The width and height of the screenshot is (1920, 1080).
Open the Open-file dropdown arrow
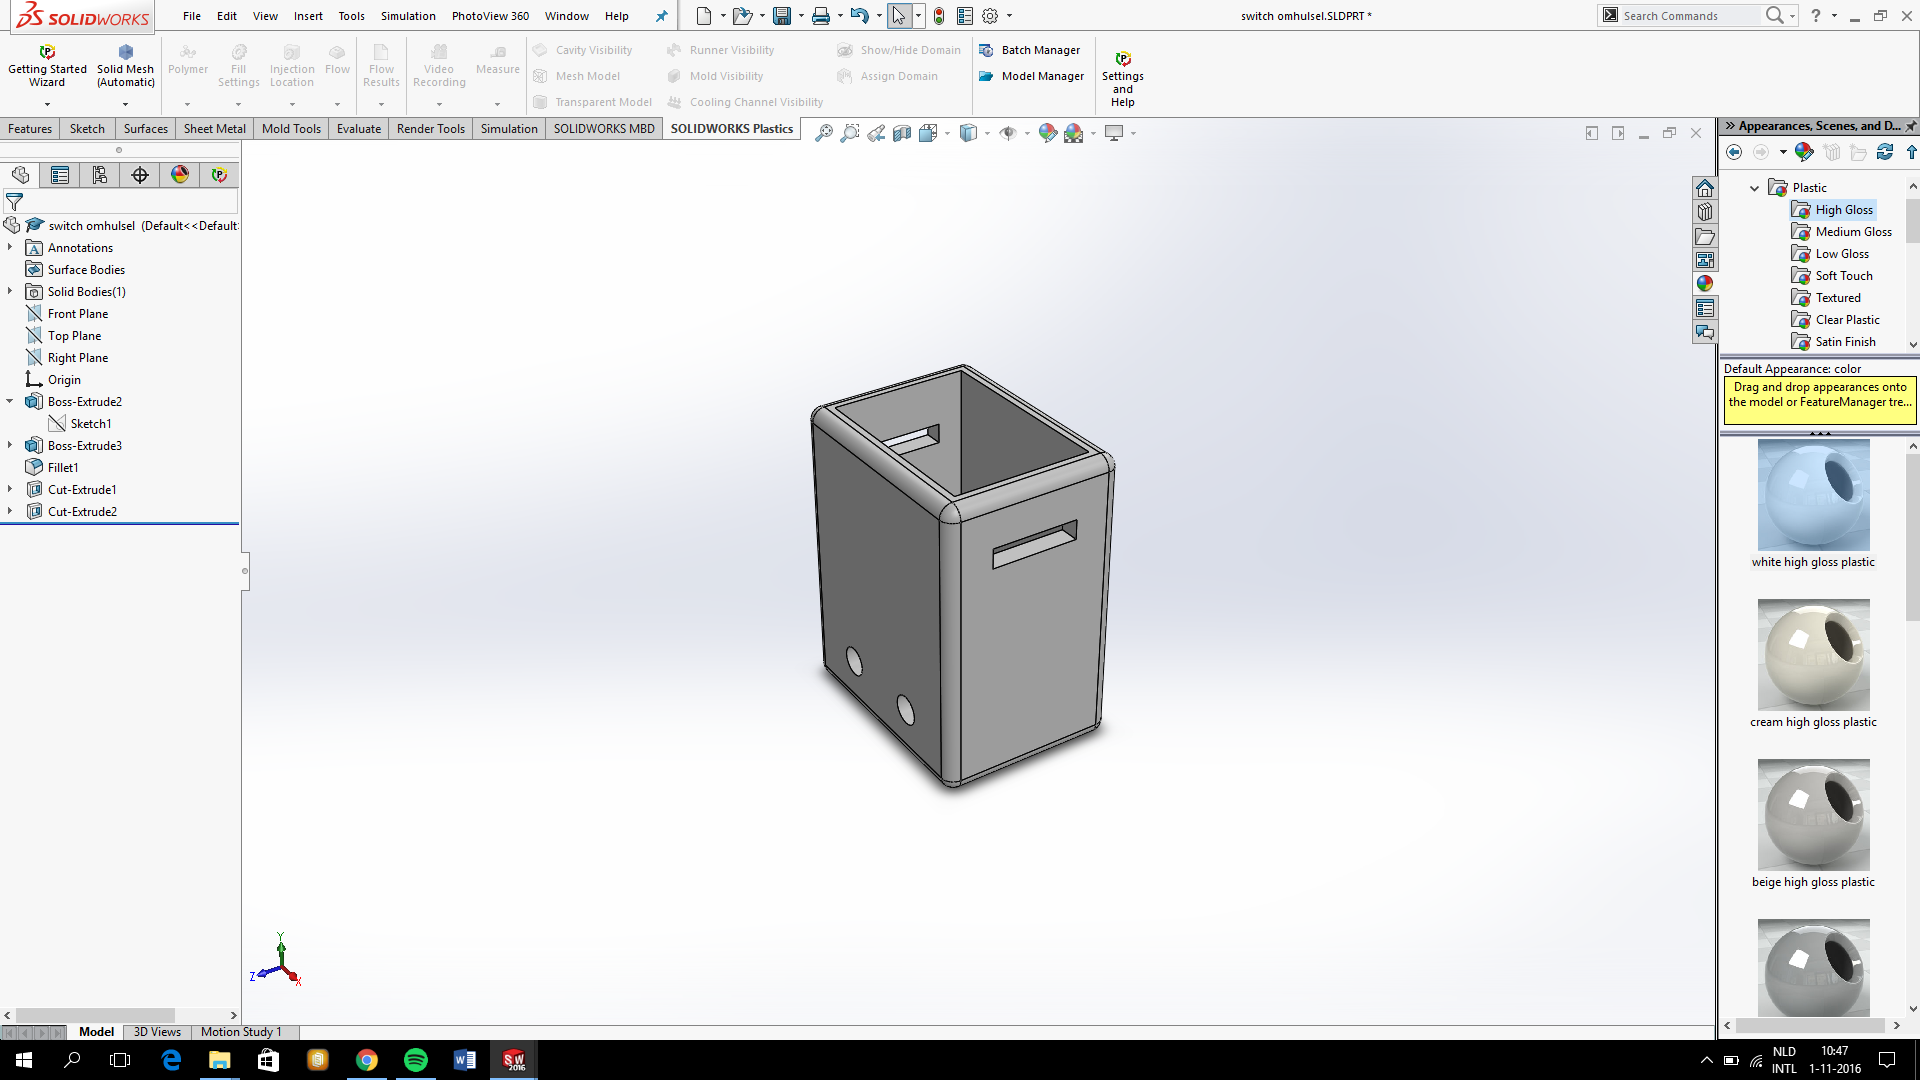click(x=762, y=16)
